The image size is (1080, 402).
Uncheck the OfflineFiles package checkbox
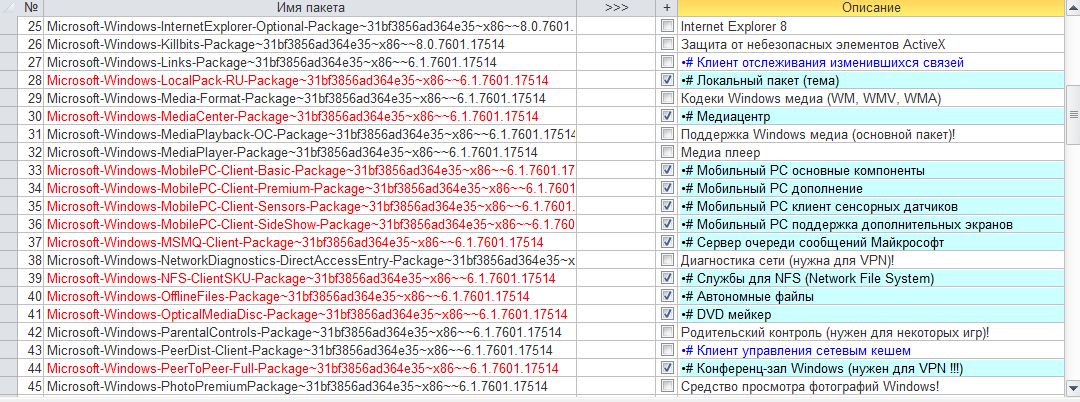[x=666, y=296]
